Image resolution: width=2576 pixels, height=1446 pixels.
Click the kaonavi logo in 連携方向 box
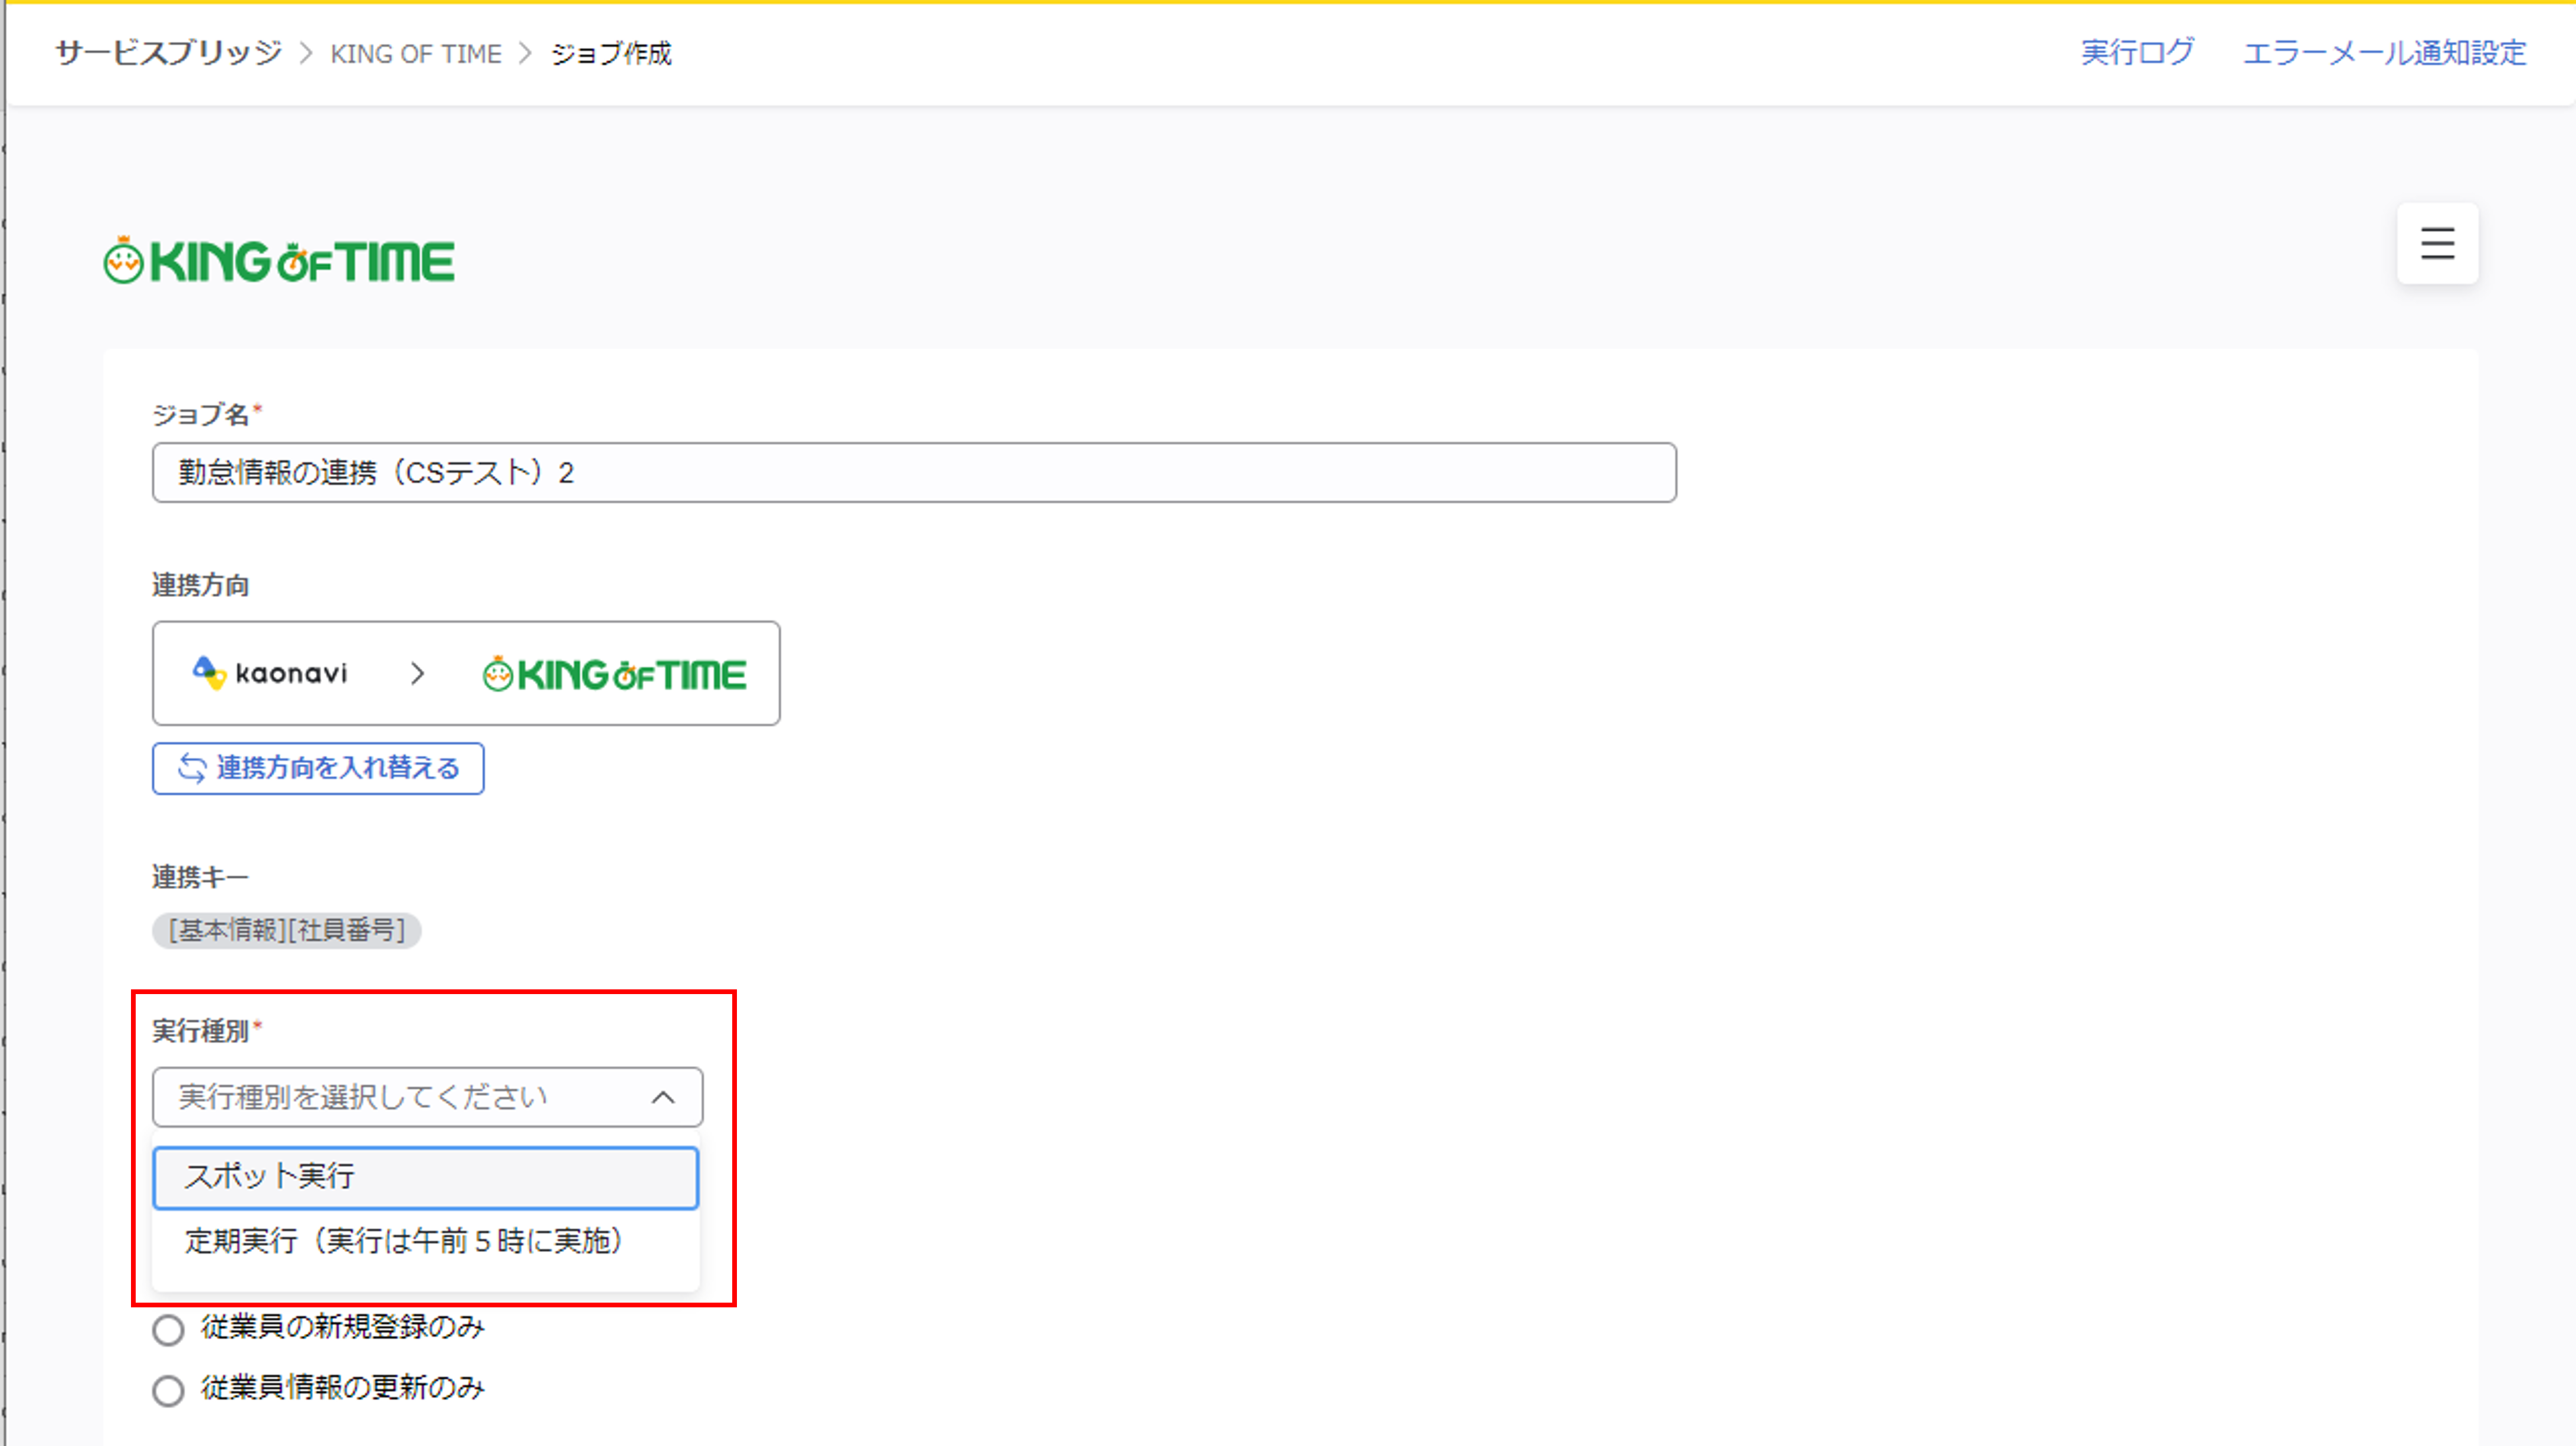pyautogui.click(x=269, y=673)
